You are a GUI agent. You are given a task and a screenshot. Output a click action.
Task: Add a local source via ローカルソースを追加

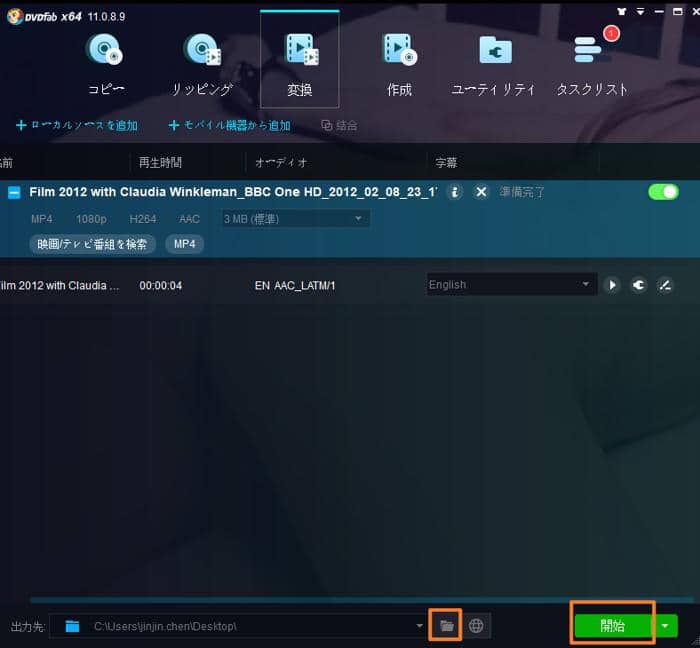tap(76, 125)
